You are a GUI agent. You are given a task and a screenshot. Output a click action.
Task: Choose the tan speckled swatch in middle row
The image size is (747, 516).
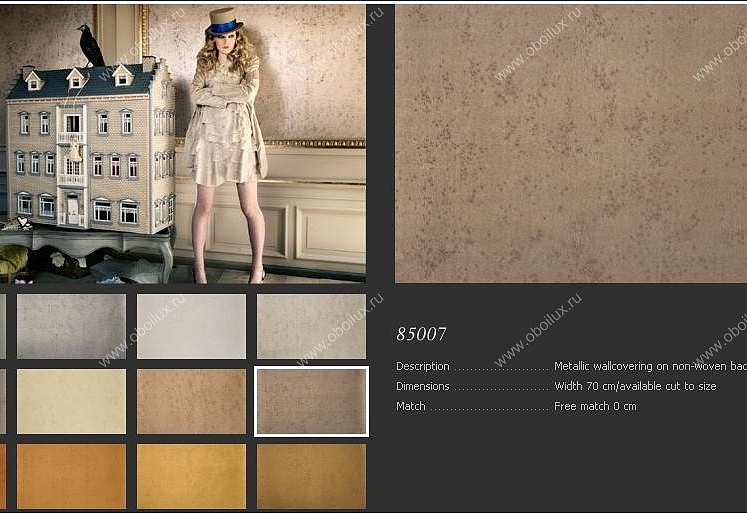coord(192,401)
